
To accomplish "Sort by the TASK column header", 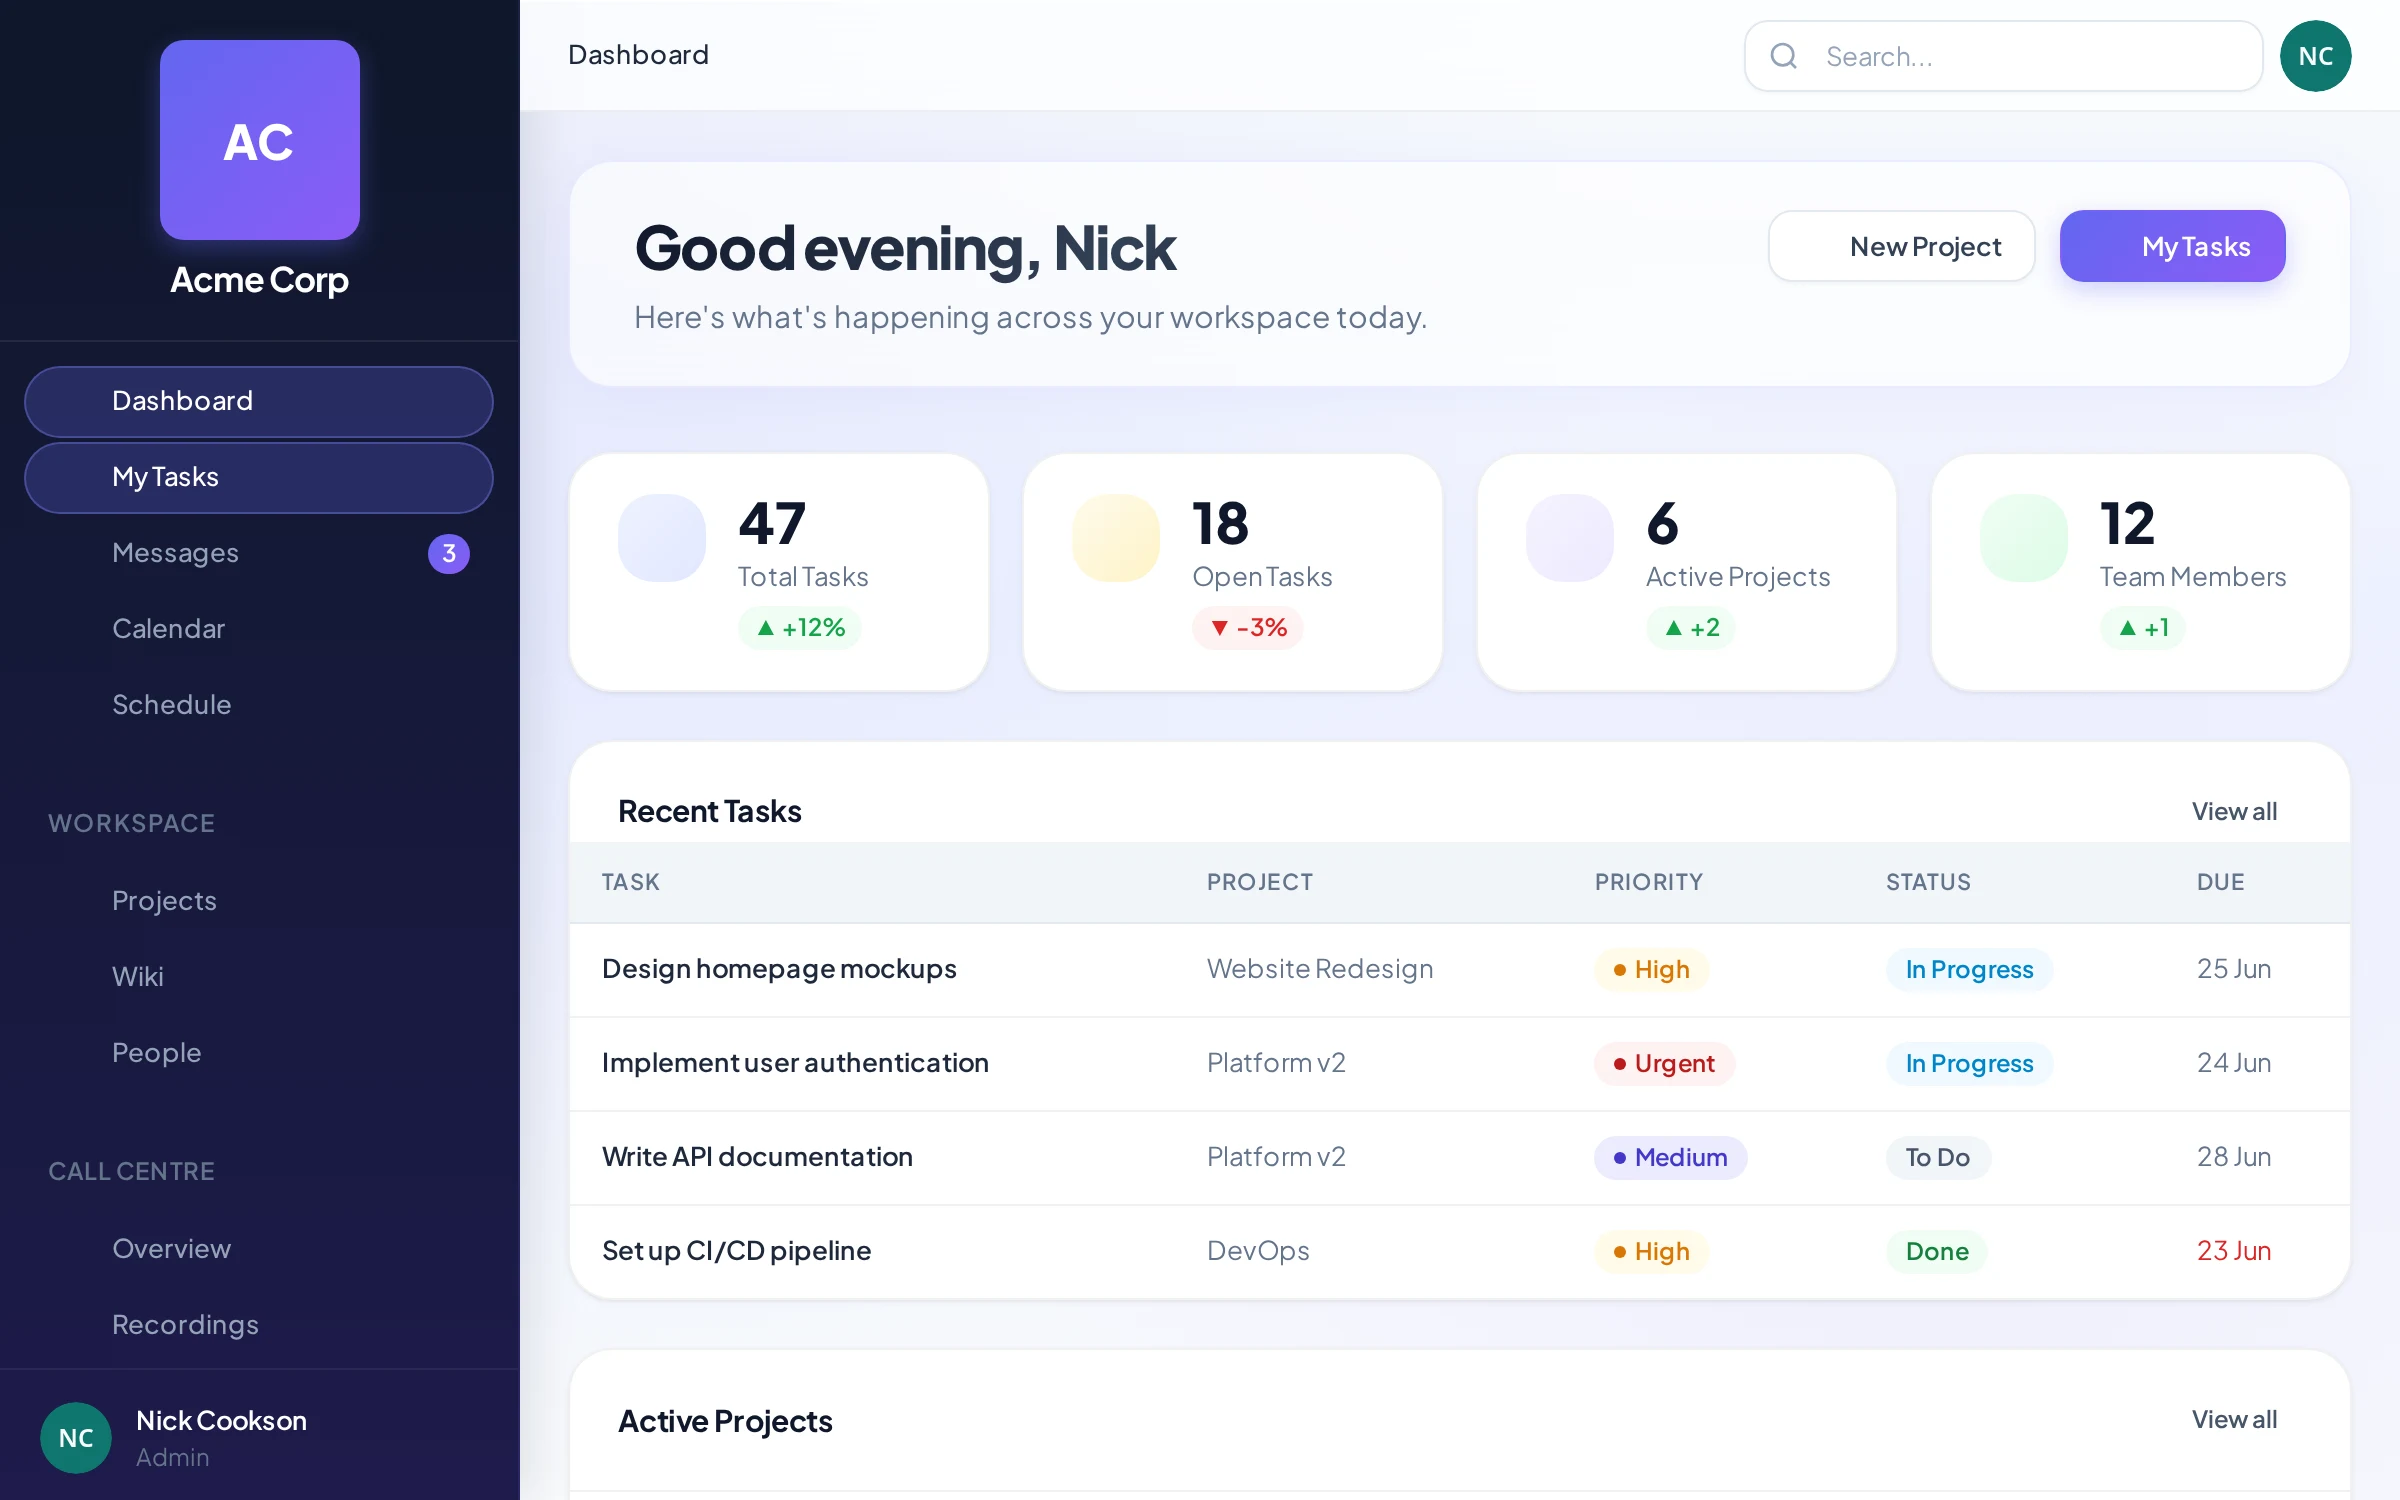I will click(x=630, y=882).
